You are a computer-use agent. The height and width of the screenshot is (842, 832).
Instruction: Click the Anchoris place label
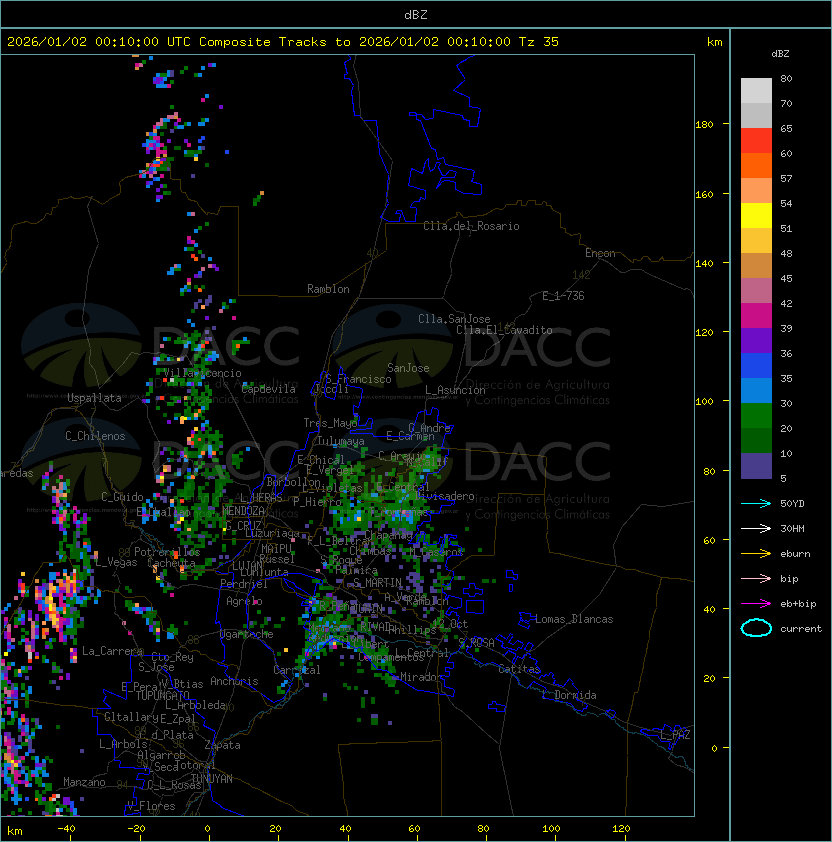click(234, 681)
